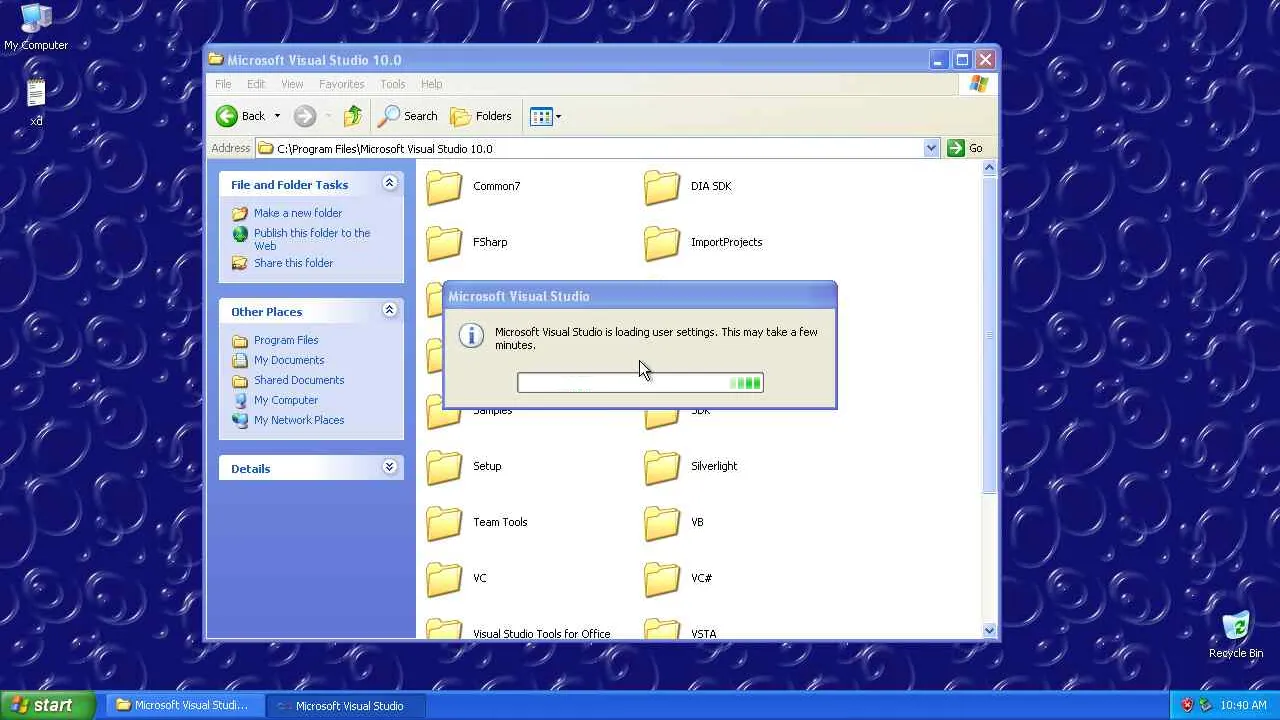Select the Silverlight folder

click(690, 467)
